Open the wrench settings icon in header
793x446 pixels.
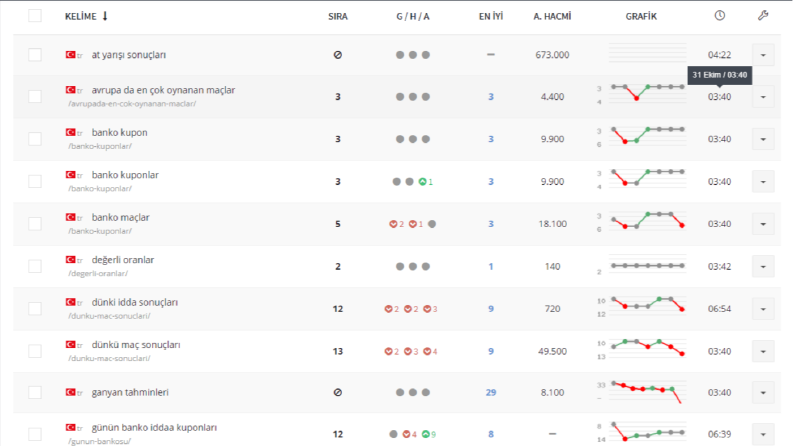point(763,16)
